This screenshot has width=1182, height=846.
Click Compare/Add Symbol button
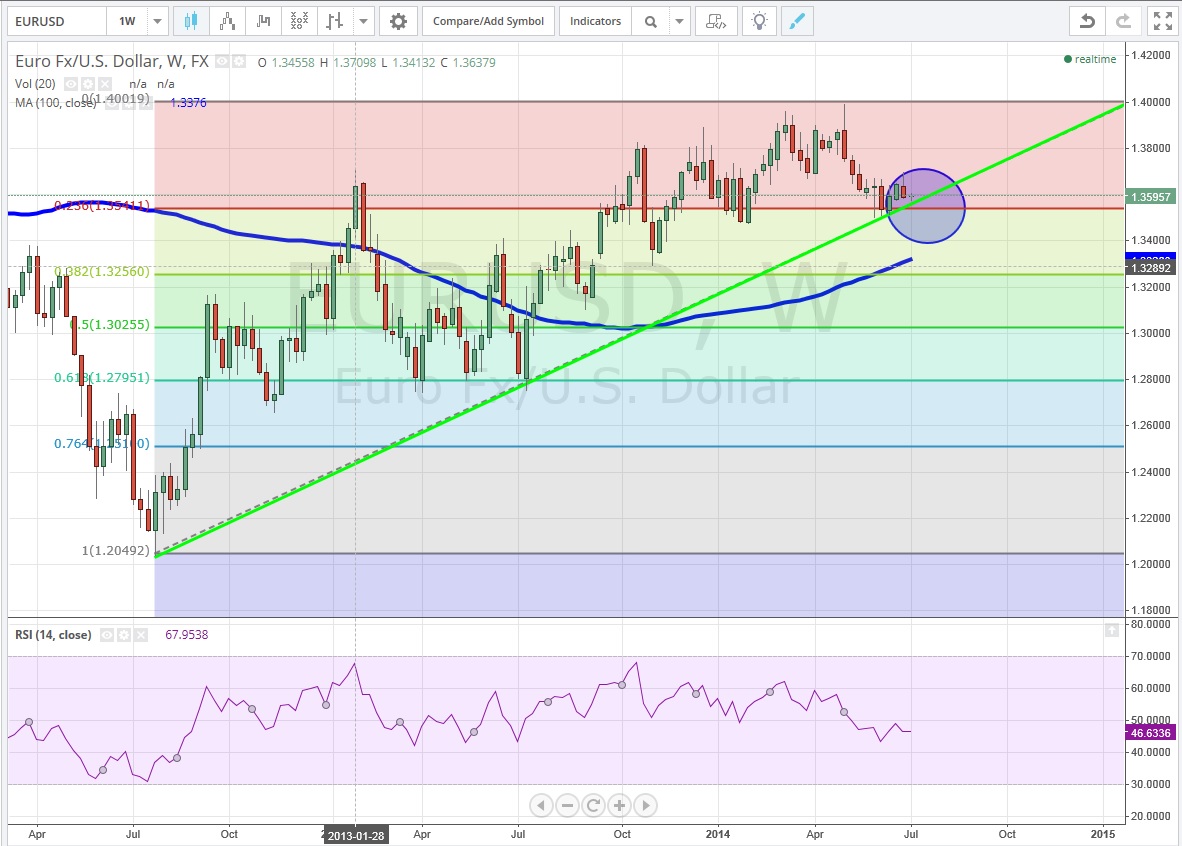tap(488, 21)
